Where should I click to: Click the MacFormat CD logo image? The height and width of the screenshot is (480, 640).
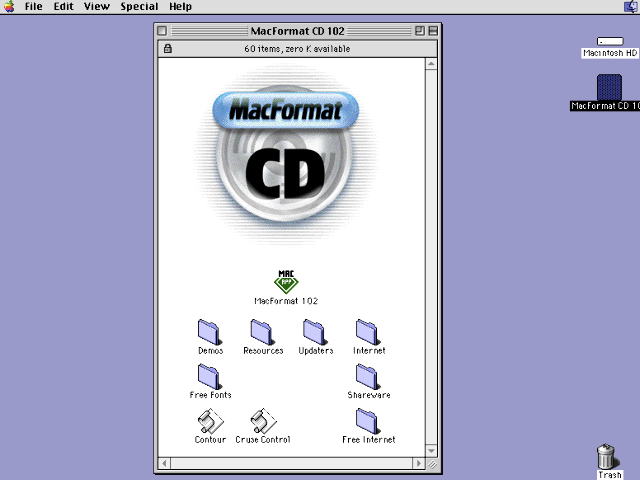285,157
